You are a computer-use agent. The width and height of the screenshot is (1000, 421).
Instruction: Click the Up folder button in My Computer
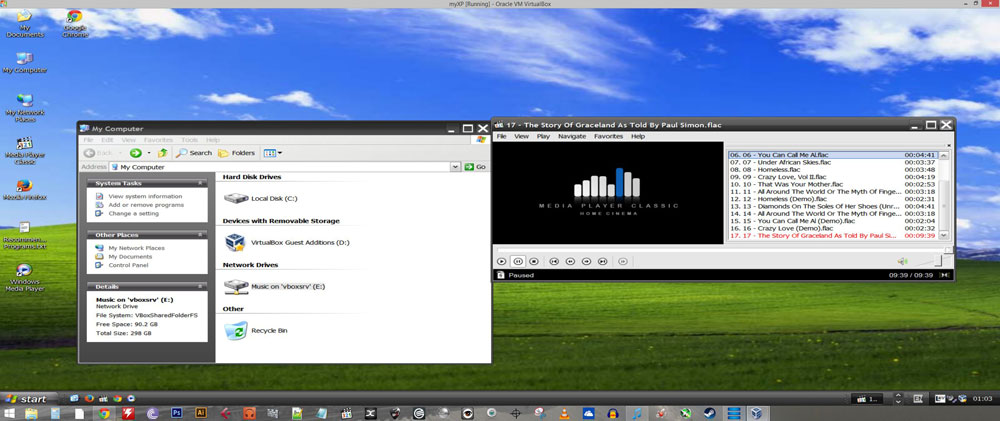pyautogui.click(x=163, y=153)
